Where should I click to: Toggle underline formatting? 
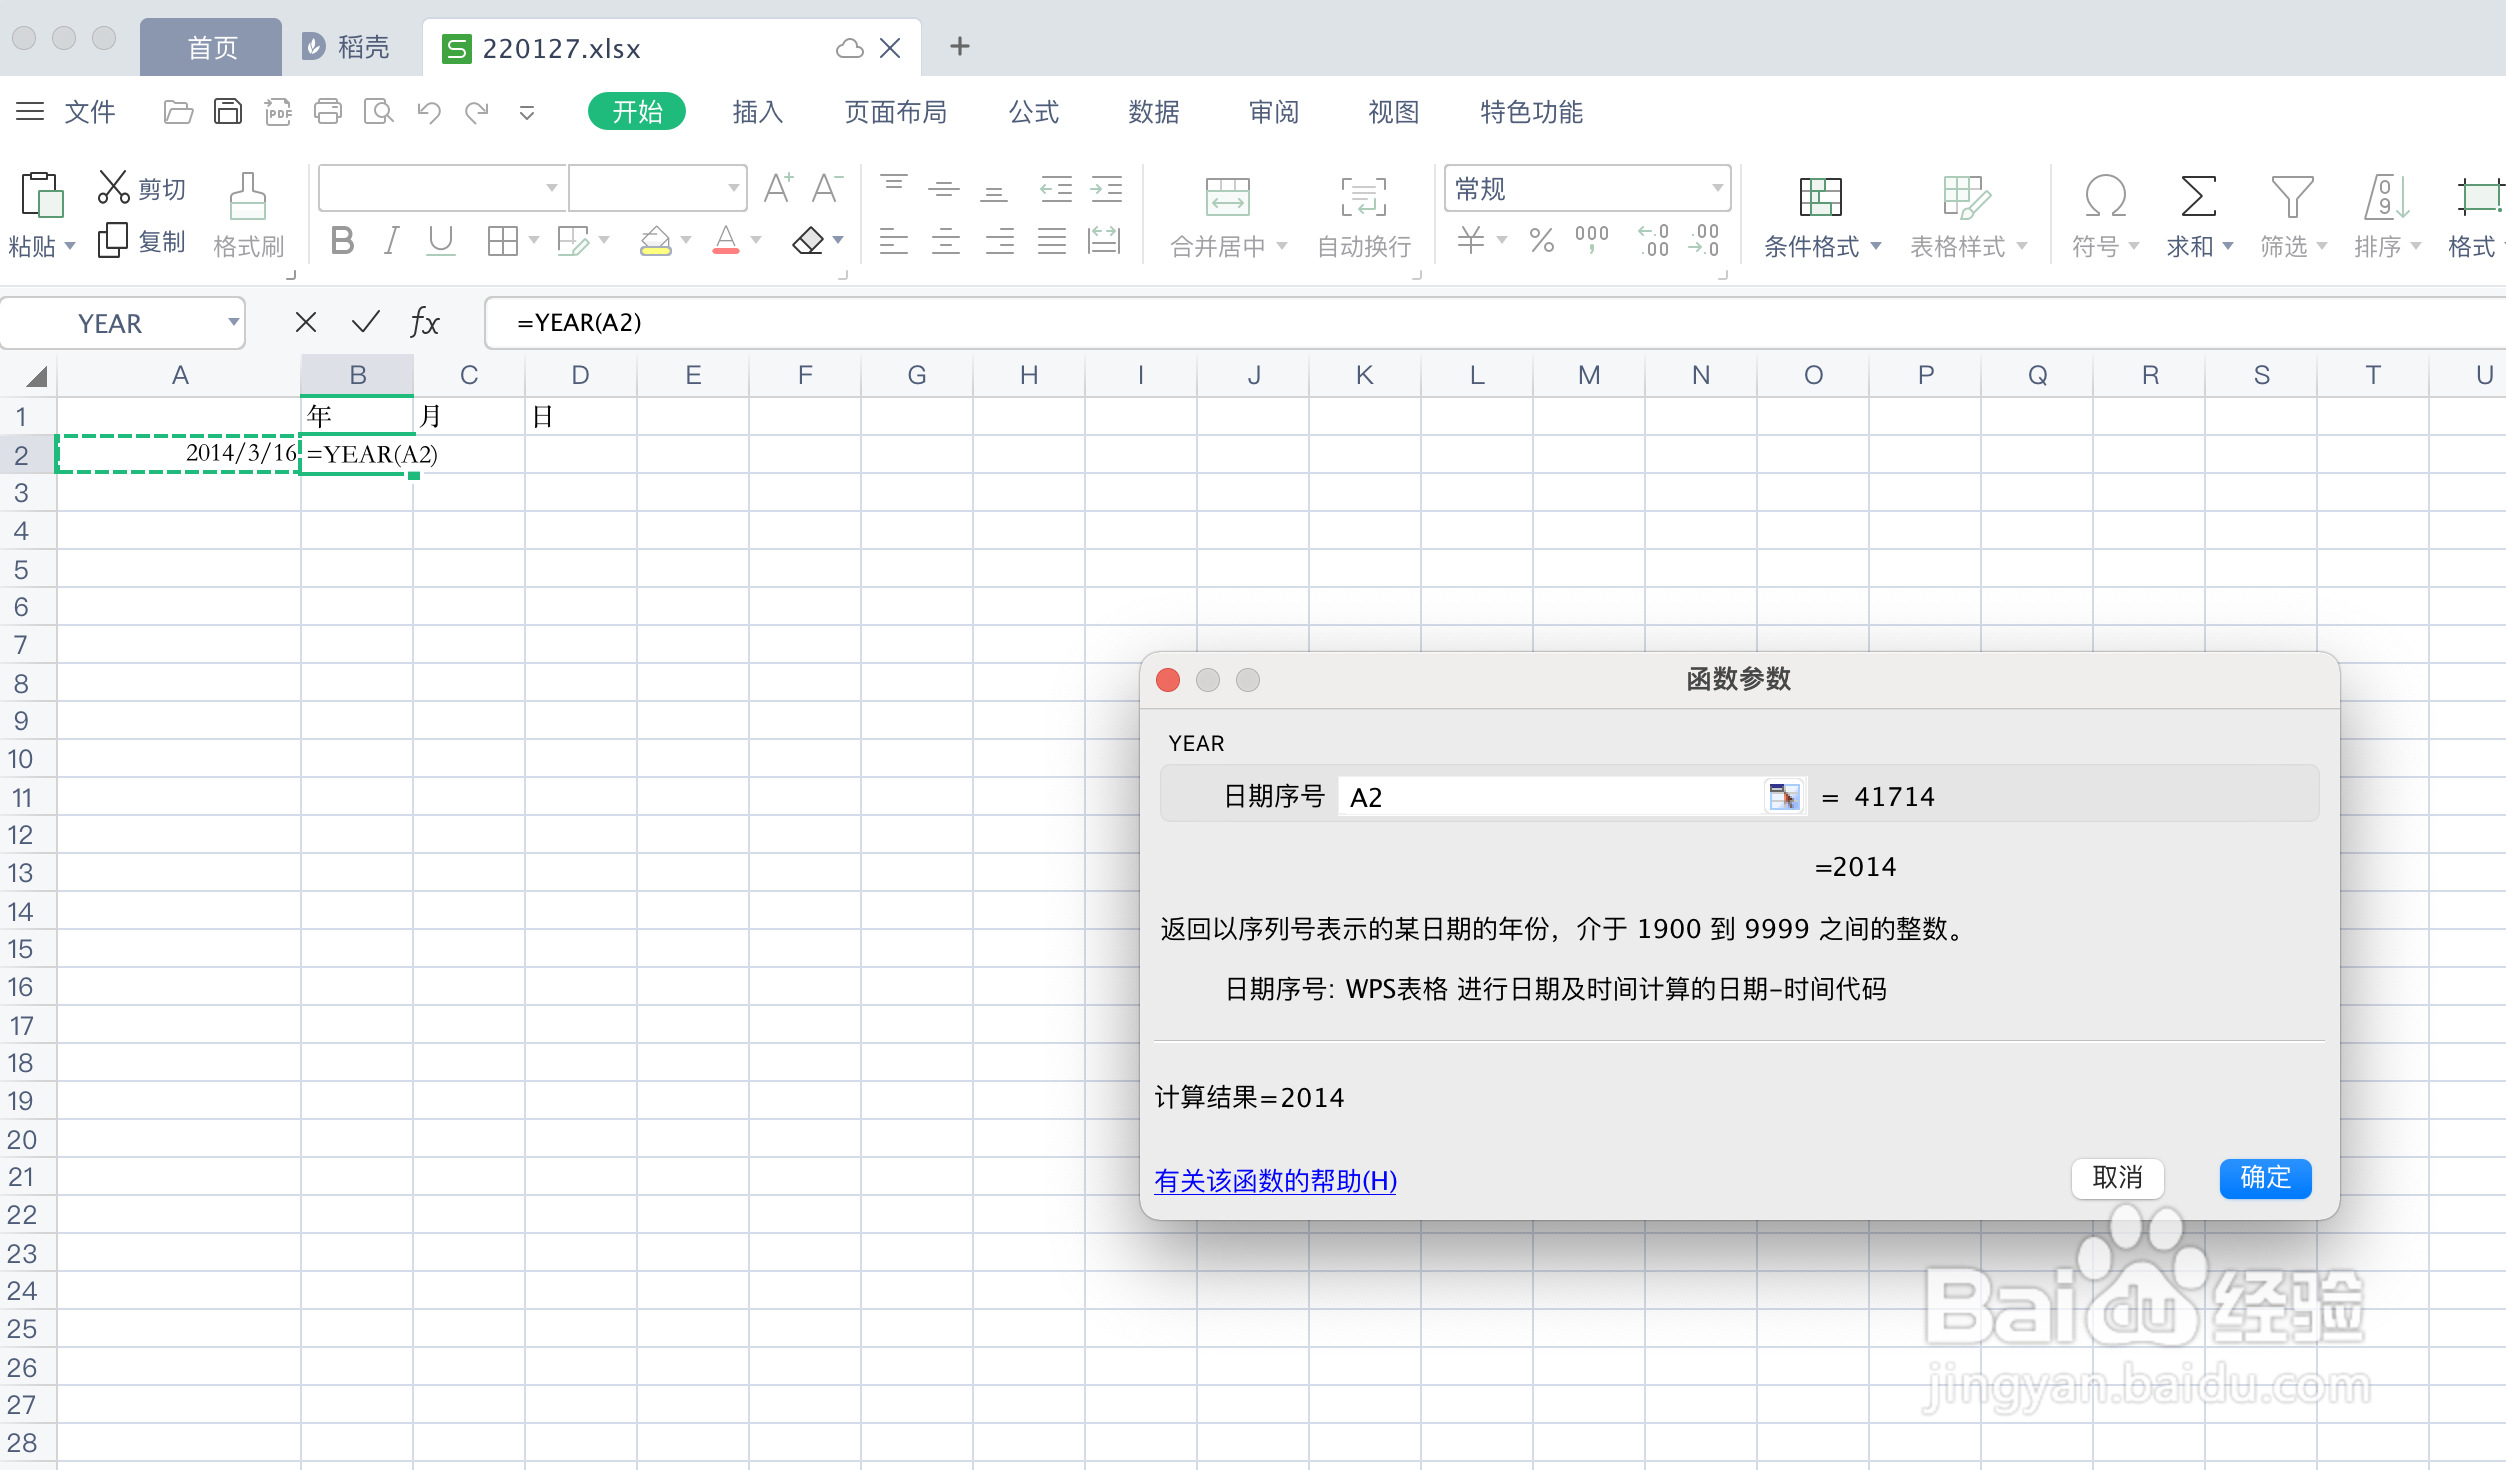tap(440, 239)
